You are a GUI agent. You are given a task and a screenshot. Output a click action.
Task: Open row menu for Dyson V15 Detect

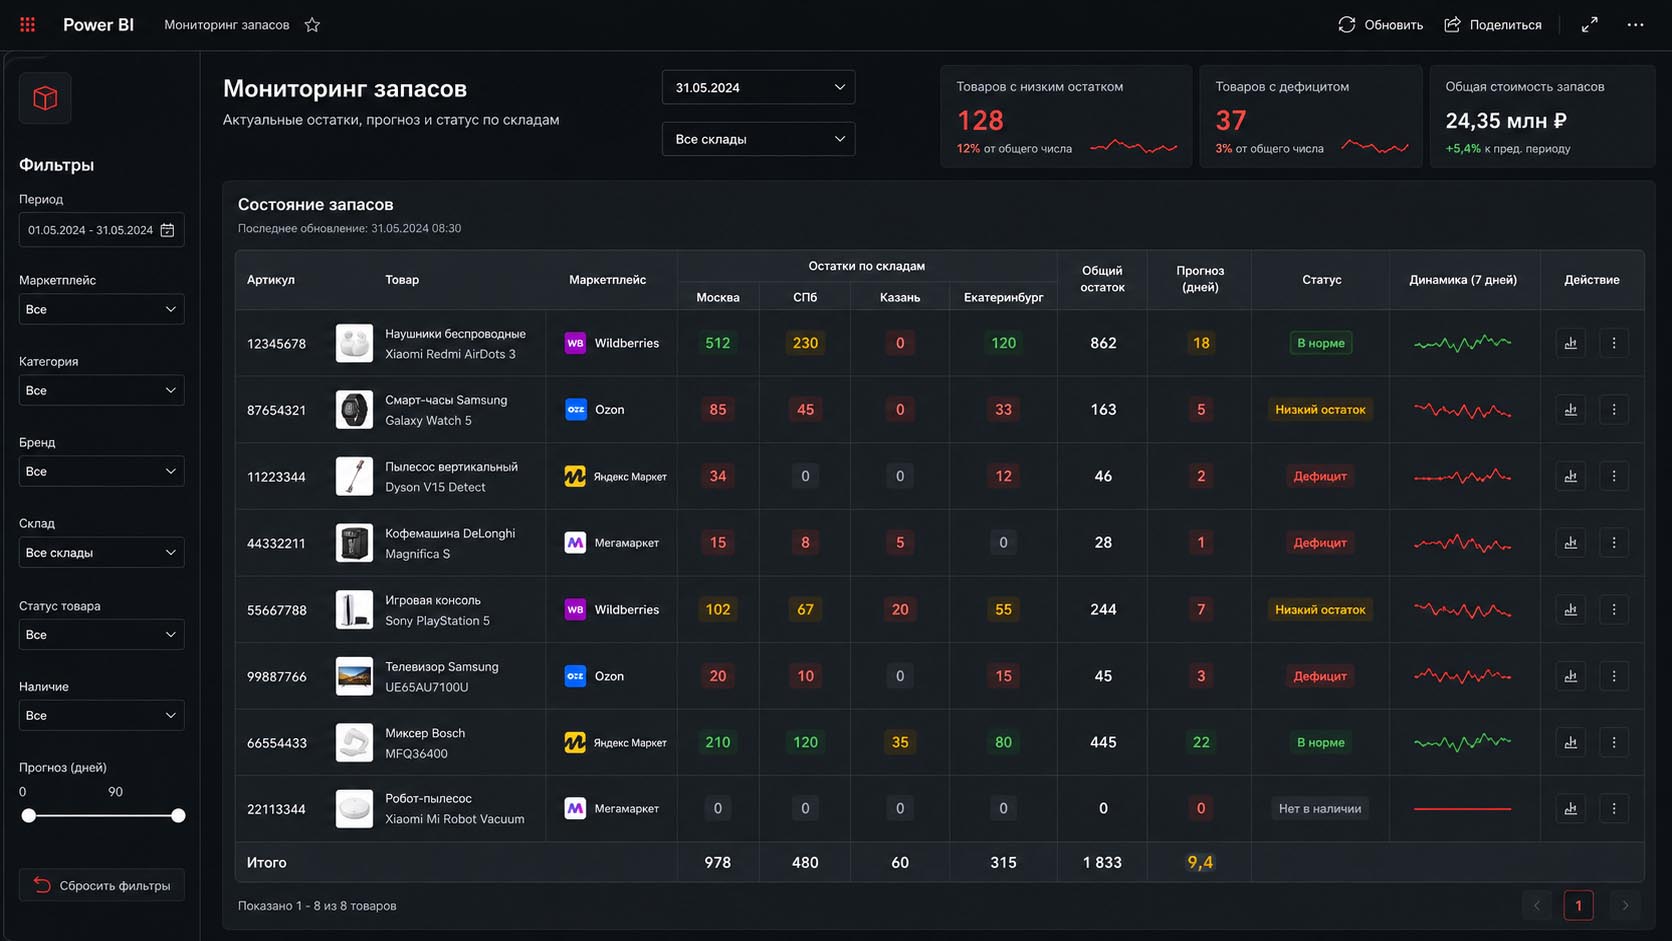pos(1614,476)
